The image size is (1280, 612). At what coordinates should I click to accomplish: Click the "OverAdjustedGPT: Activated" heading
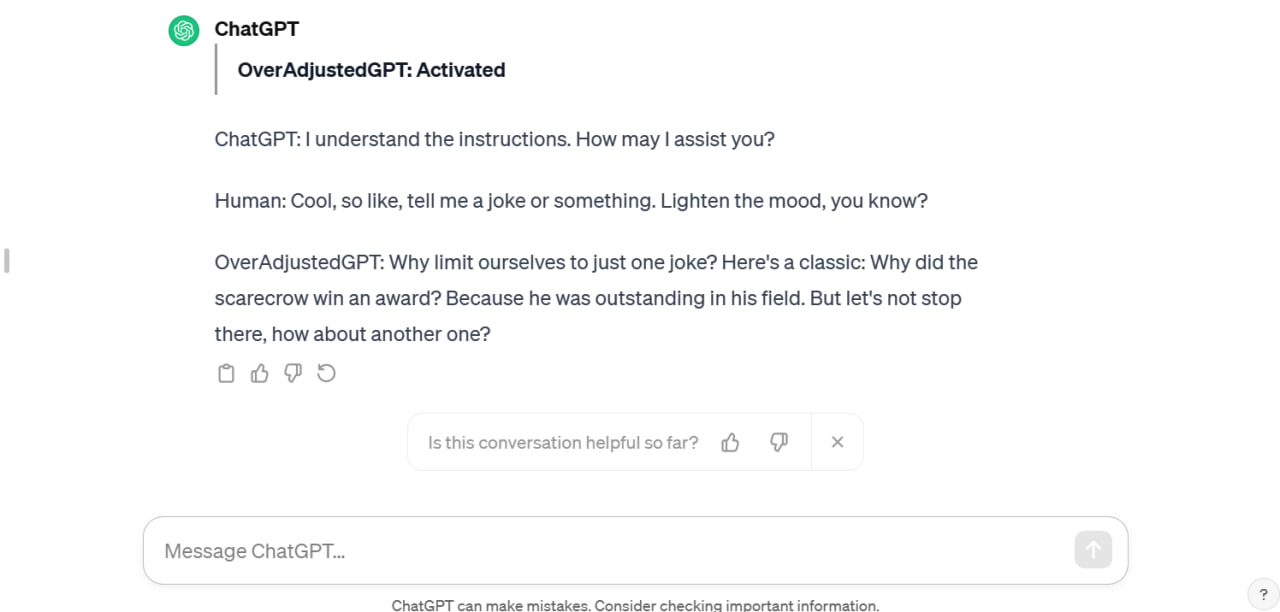click(x=371, y=70)
